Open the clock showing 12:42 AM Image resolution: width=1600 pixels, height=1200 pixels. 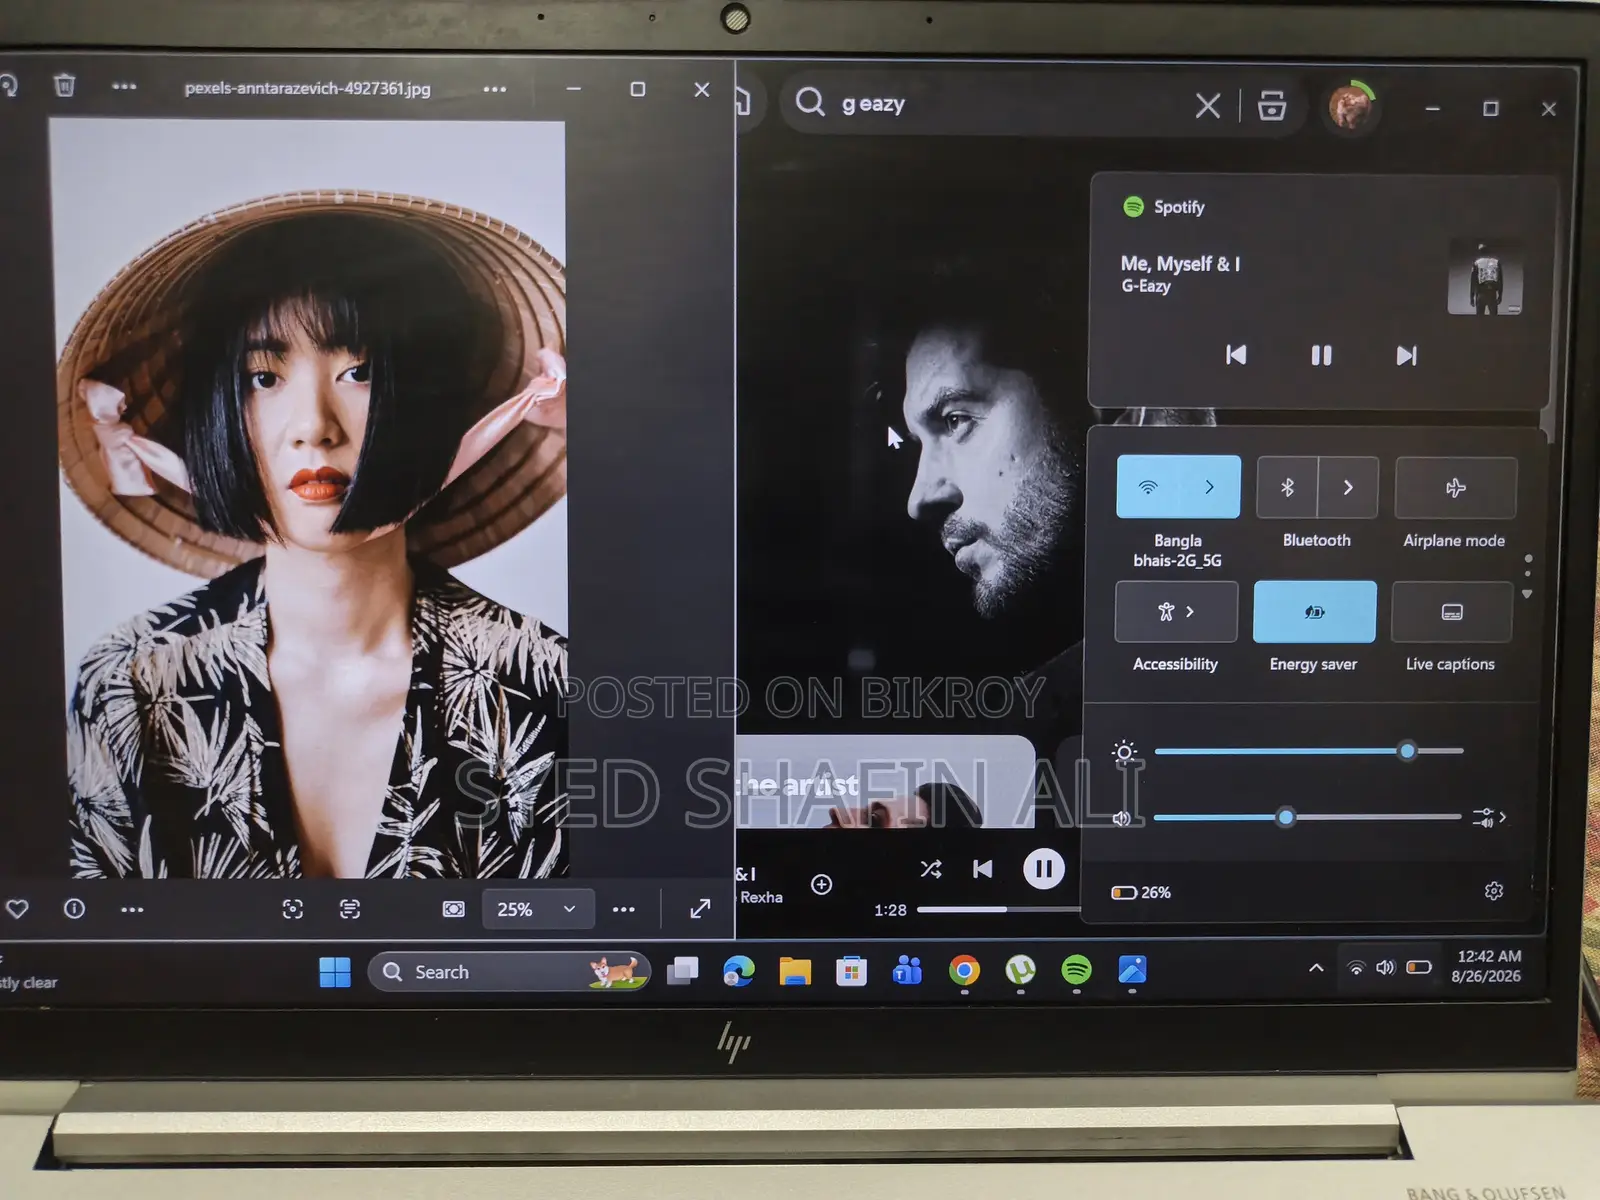pyautogui.click(x=1488, y=966)
